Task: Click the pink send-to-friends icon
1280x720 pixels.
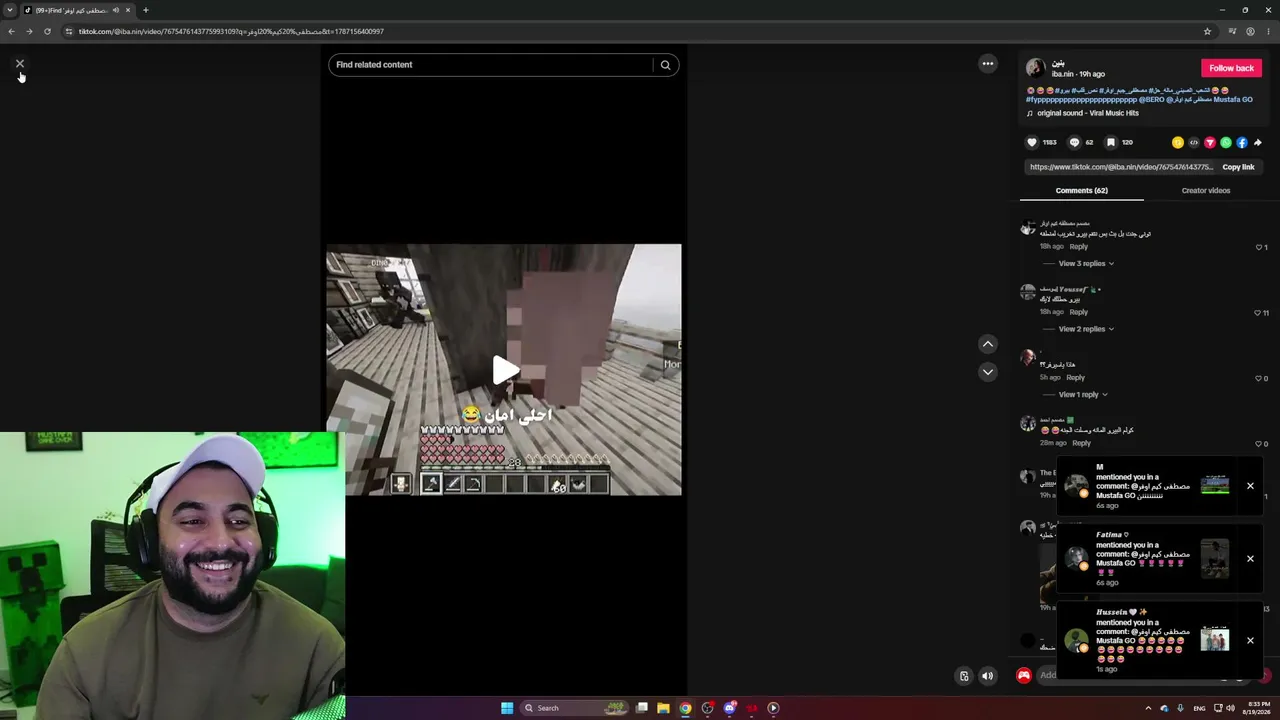Action: [x=1210, y=143]
